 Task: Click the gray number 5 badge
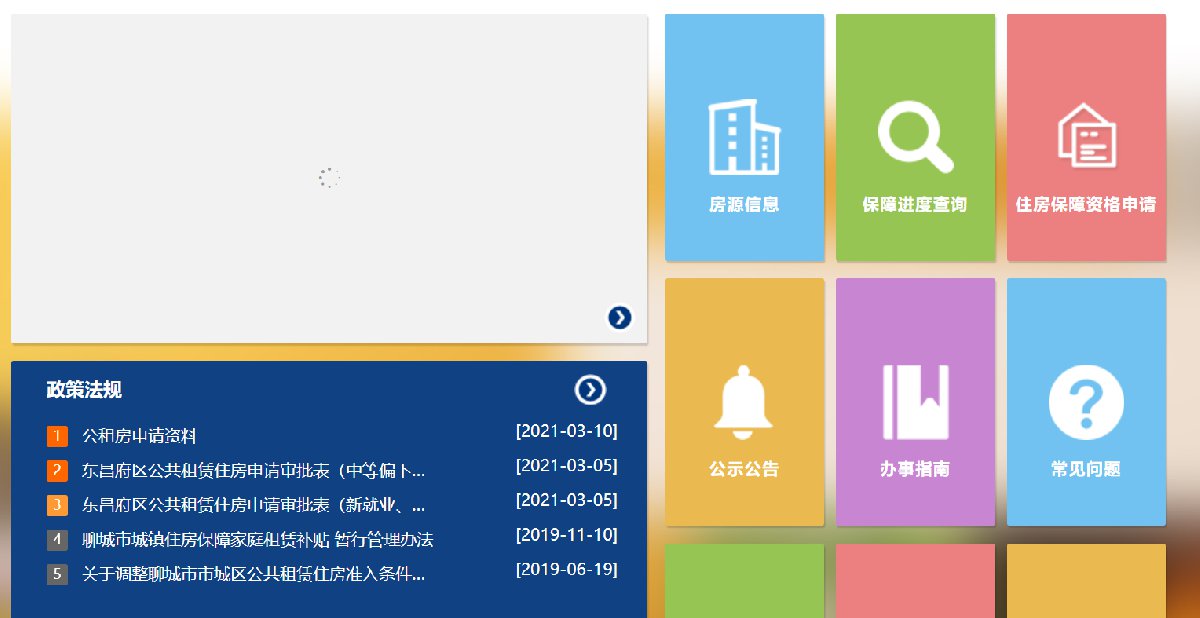57,574
